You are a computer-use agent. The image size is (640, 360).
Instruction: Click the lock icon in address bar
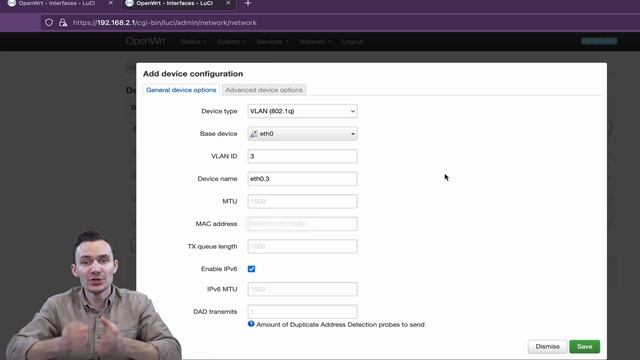(x=63, y=22)
